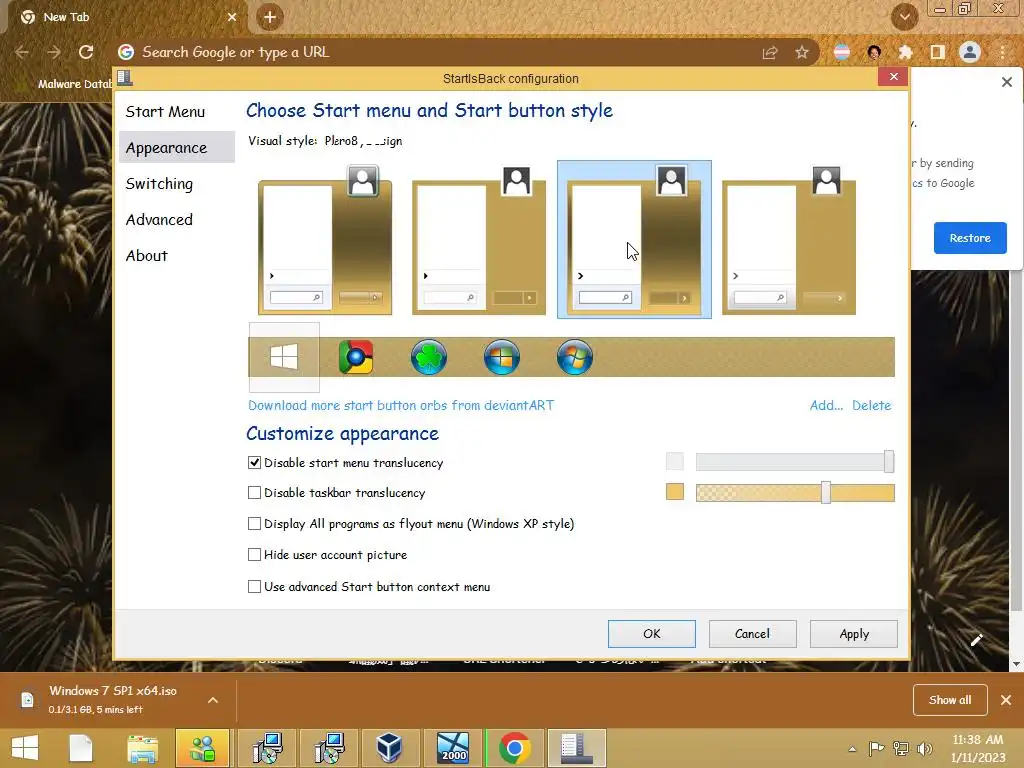Open Chrome extensions puzzle icon
The image size is (1024, 768).
(x=905, y=52)
